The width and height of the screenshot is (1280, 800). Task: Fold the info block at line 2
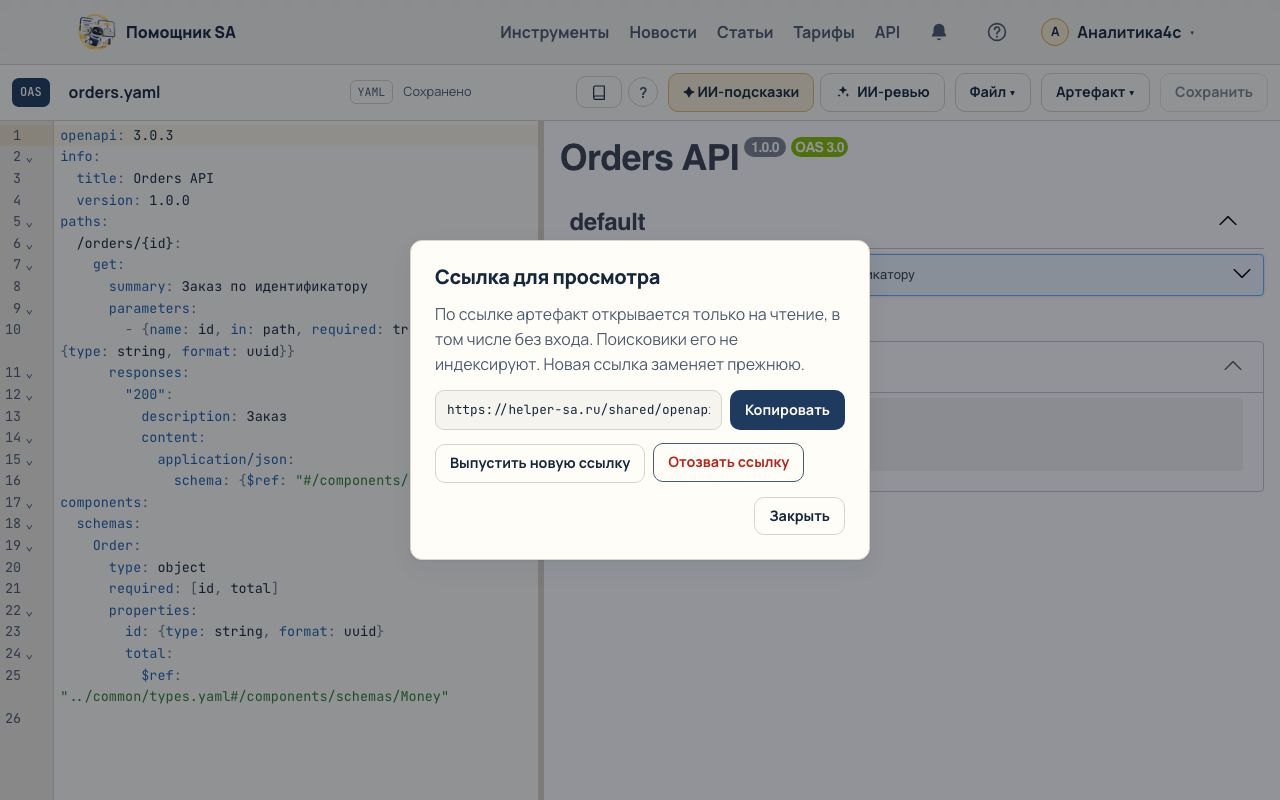tap(29, 158)
